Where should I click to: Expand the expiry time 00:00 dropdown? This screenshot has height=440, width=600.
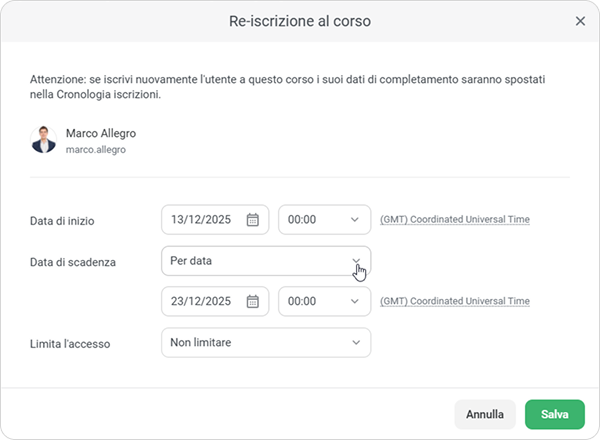(x=324, y=301)
